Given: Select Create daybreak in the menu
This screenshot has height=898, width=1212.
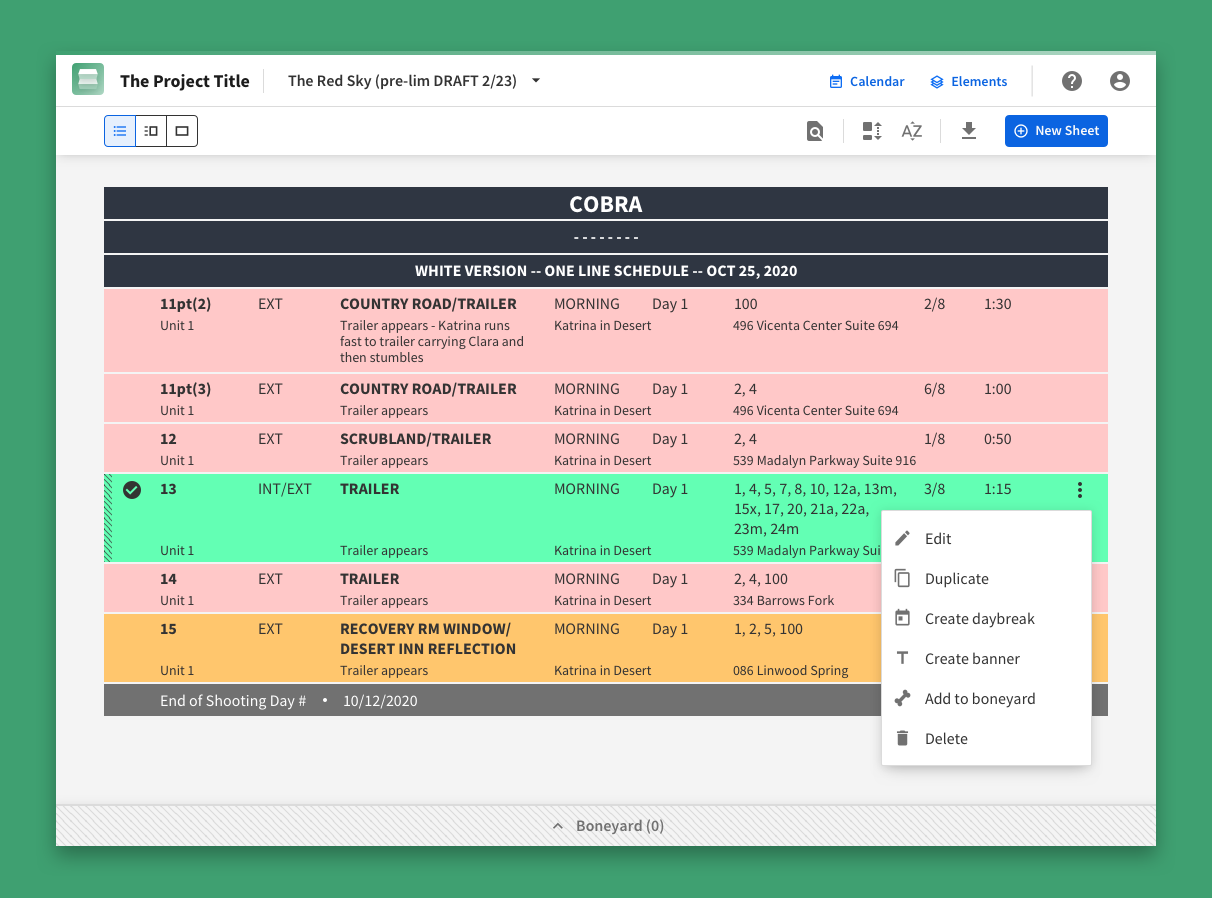Looking at the screenshot, I should [979, 619].
